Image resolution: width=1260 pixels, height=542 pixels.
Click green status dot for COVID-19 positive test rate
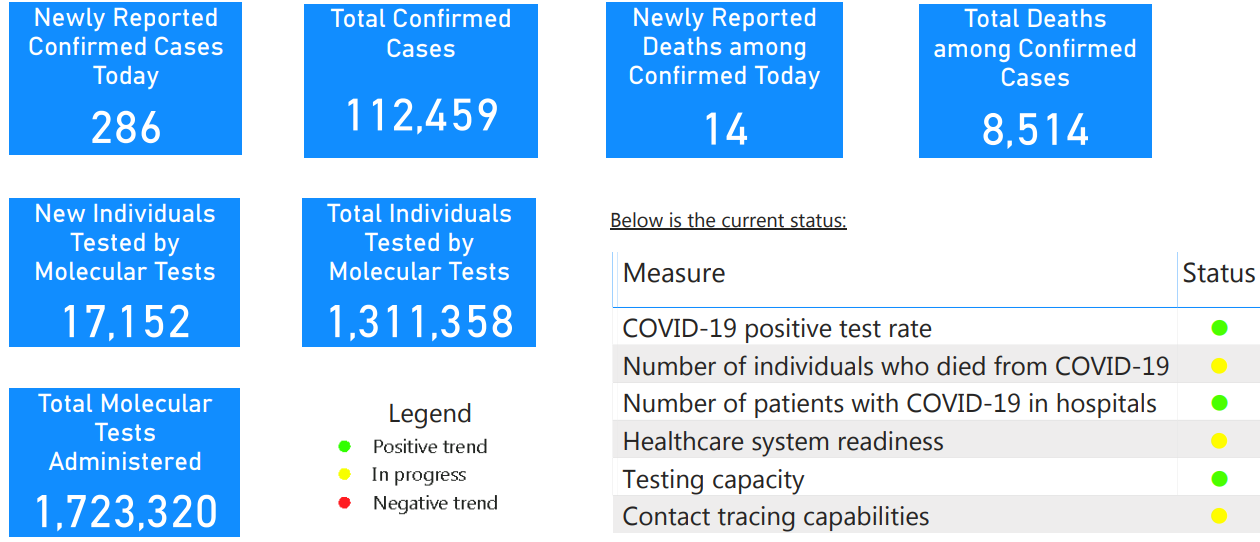pos(1219,328)
